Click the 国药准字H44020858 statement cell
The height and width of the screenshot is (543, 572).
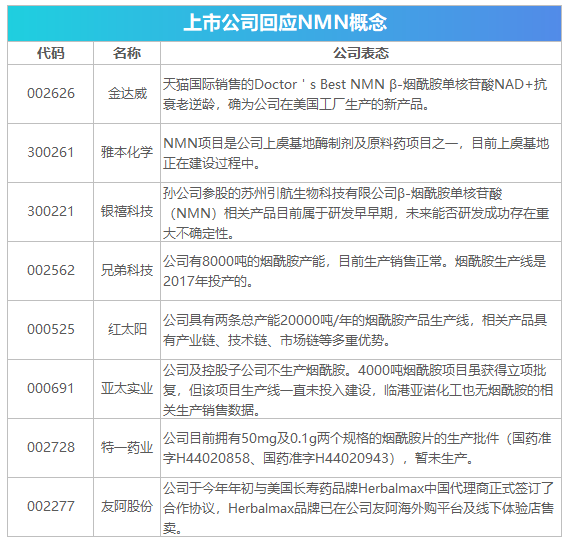click(x=361, y=448)
